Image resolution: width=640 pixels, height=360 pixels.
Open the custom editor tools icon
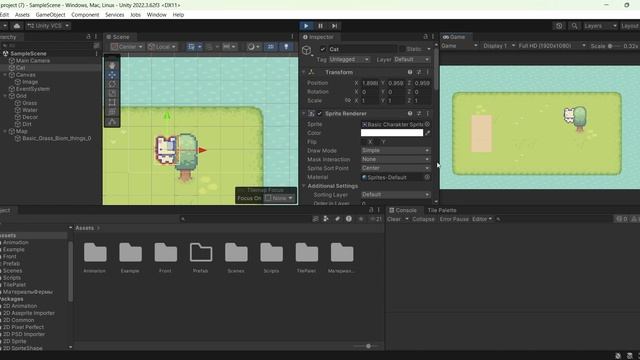point(112,122)
